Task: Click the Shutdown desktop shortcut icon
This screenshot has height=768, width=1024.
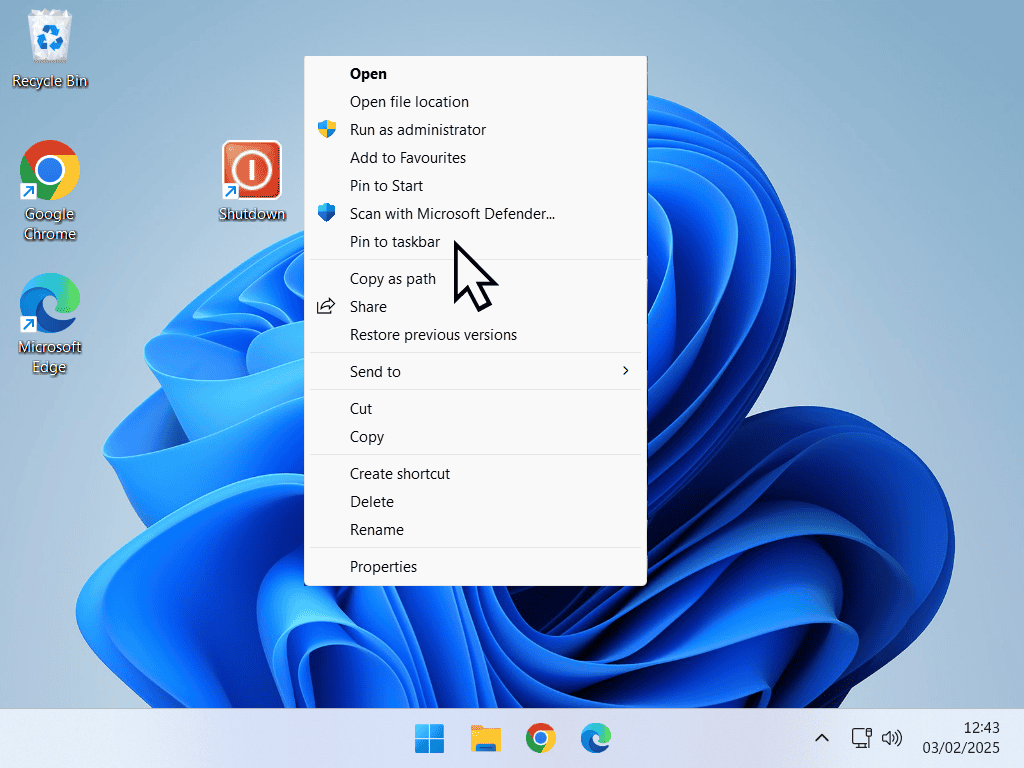Action: [x=252, y=170]
